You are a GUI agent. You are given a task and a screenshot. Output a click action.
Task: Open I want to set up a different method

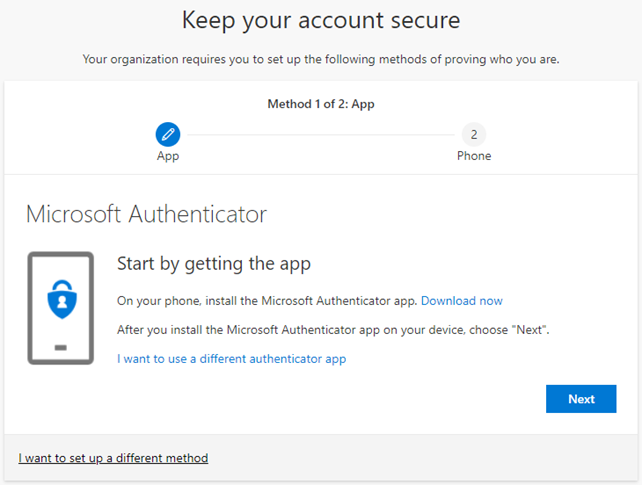coord(113,458)
